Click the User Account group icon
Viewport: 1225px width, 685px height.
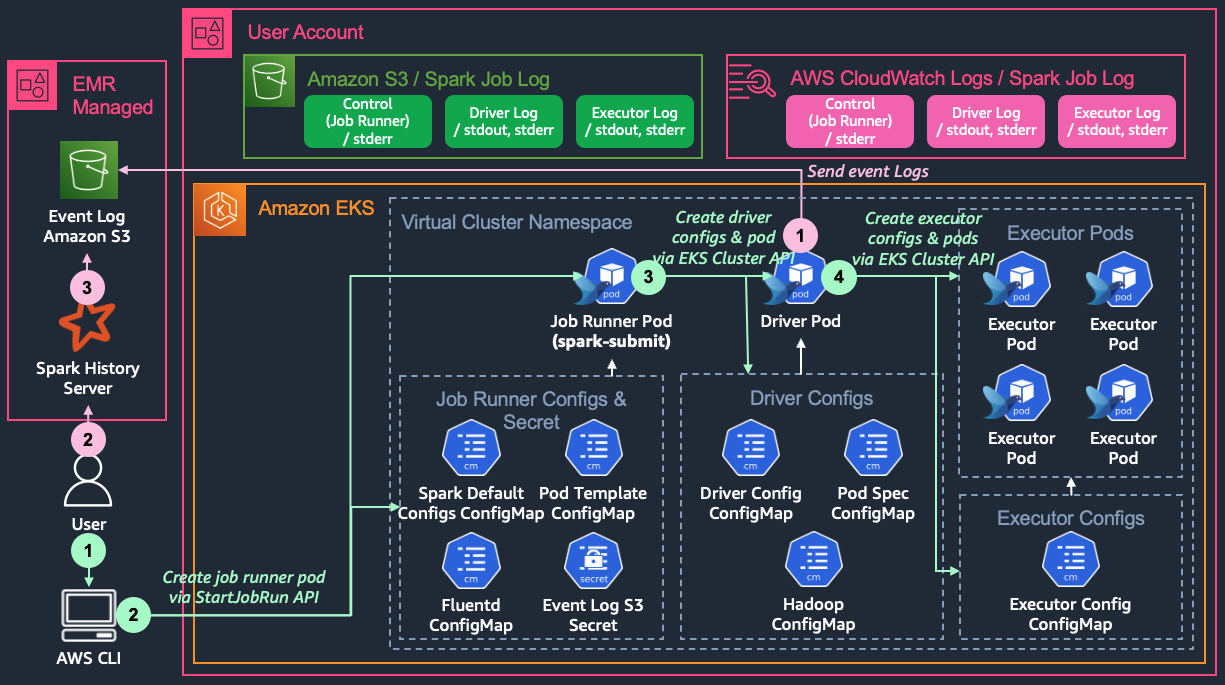pos(208,32)
